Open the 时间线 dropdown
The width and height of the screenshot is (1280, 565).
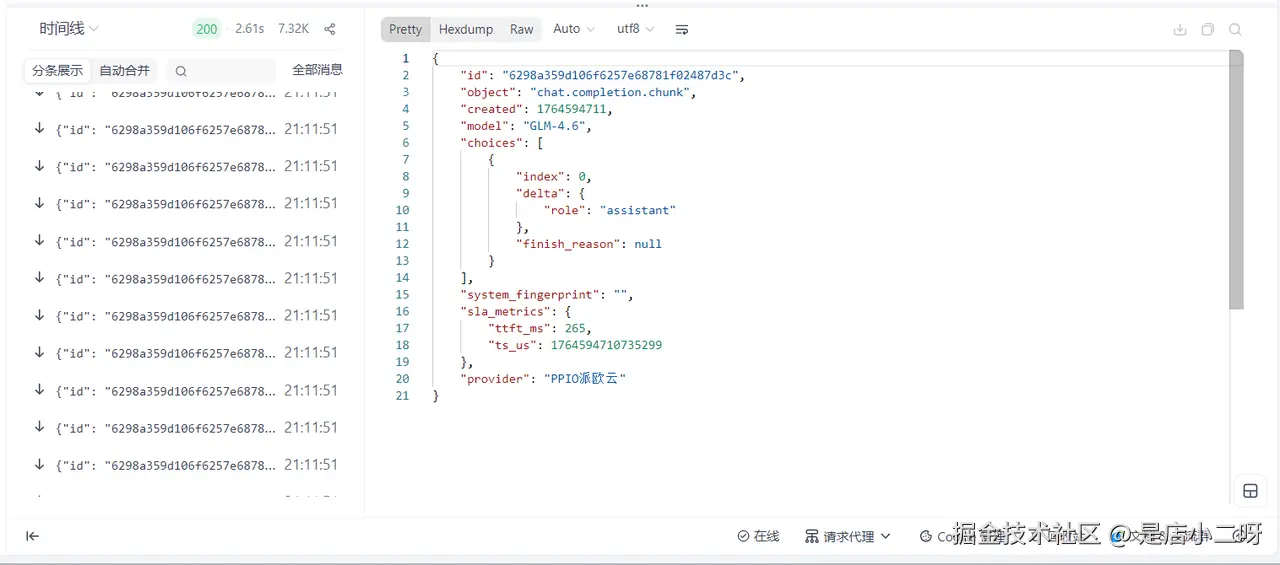tap(69, 29)
